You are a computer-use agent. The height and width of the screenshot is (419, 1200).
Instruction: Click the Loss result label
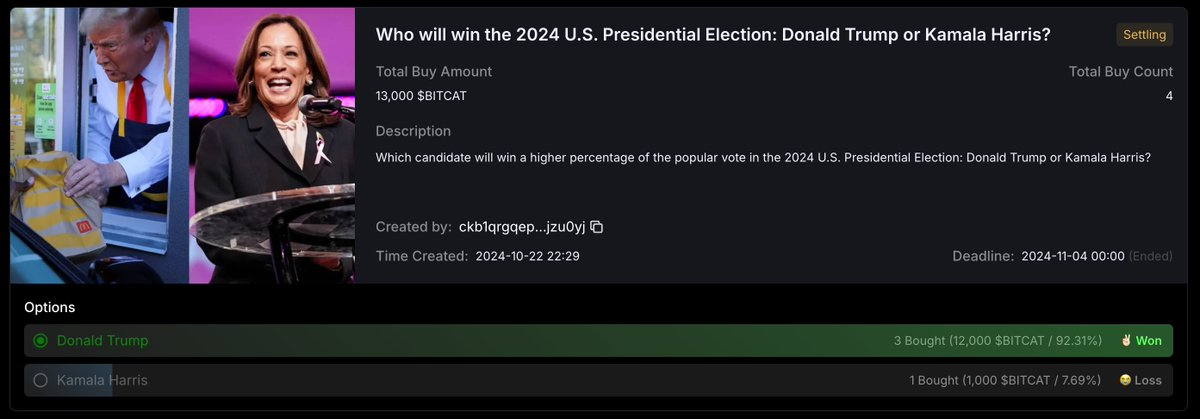point(1148,380)
